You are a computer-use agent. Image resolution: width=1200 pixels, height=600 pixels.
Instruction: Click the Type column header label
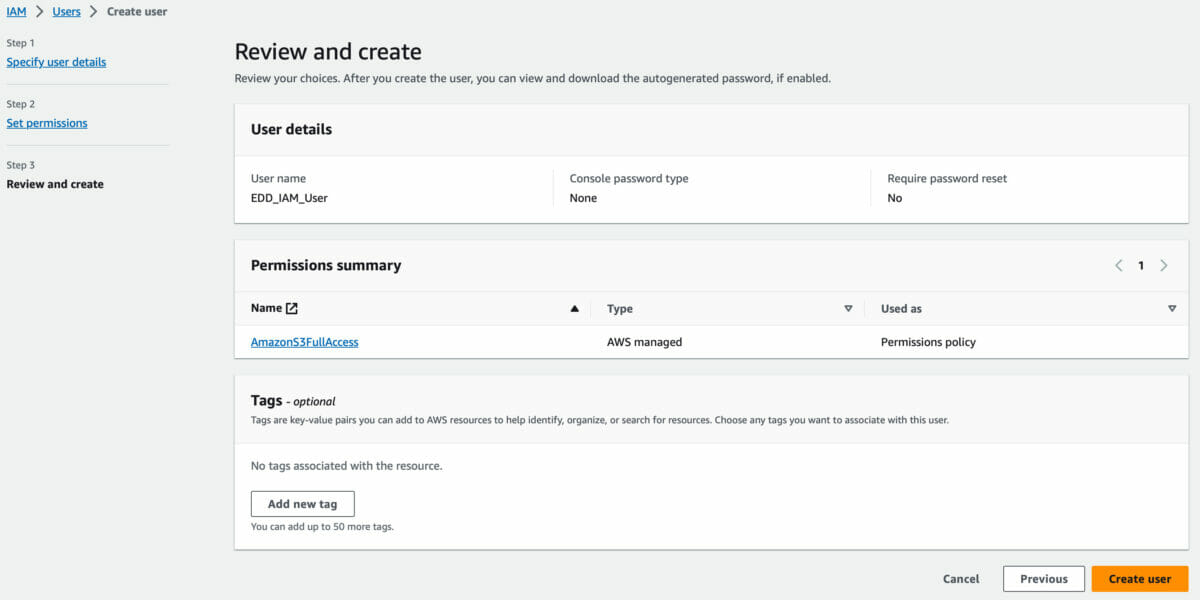[x=620, y=309]
